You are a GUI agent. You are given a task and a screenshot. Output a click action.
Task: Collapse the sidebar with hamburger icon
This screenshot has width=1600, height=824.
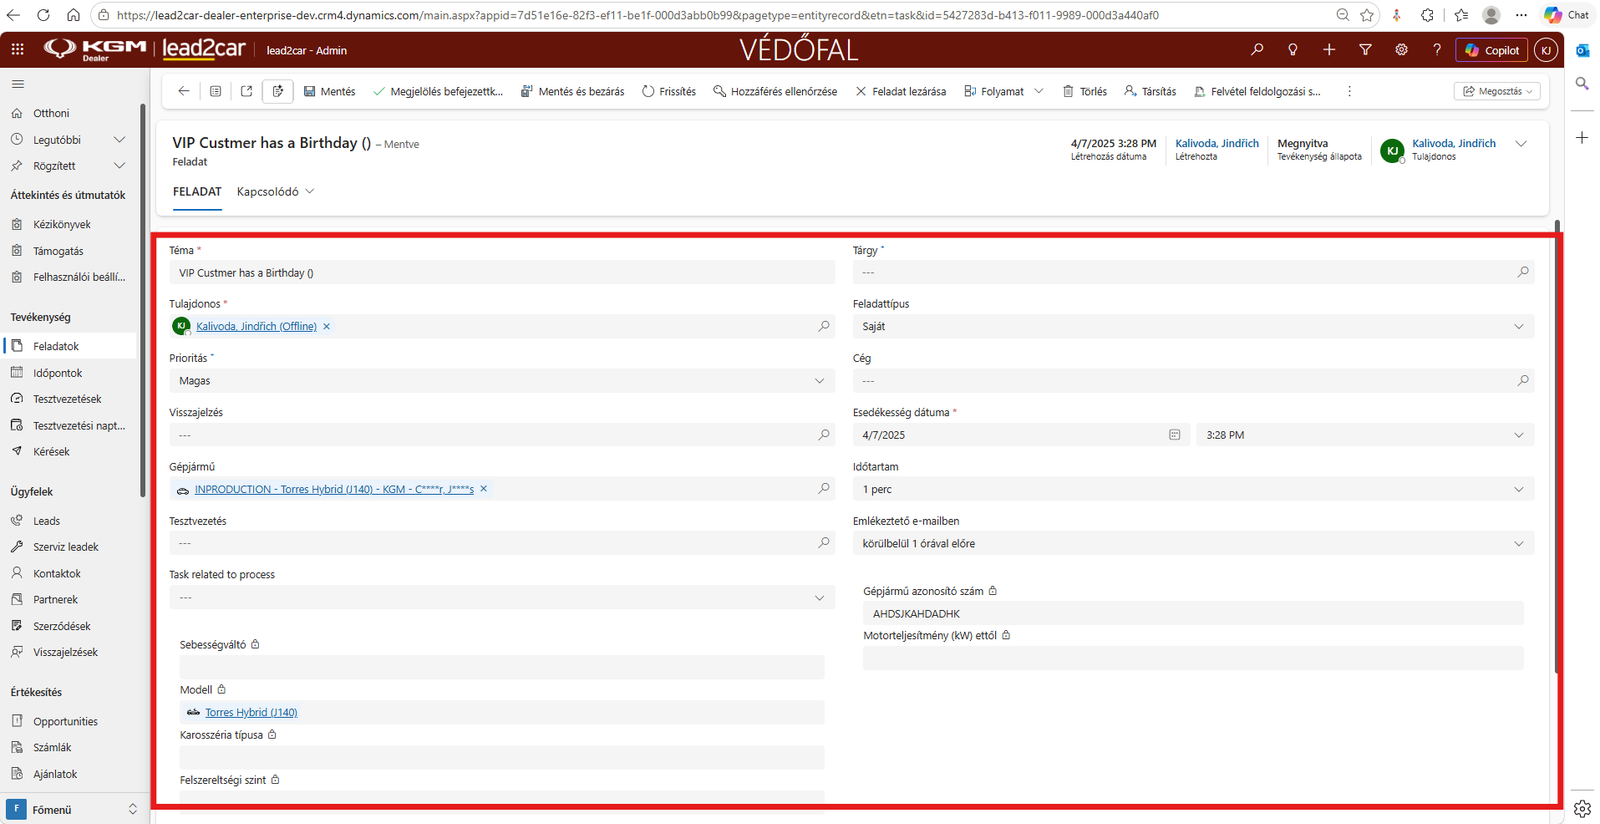pos(18,84)
